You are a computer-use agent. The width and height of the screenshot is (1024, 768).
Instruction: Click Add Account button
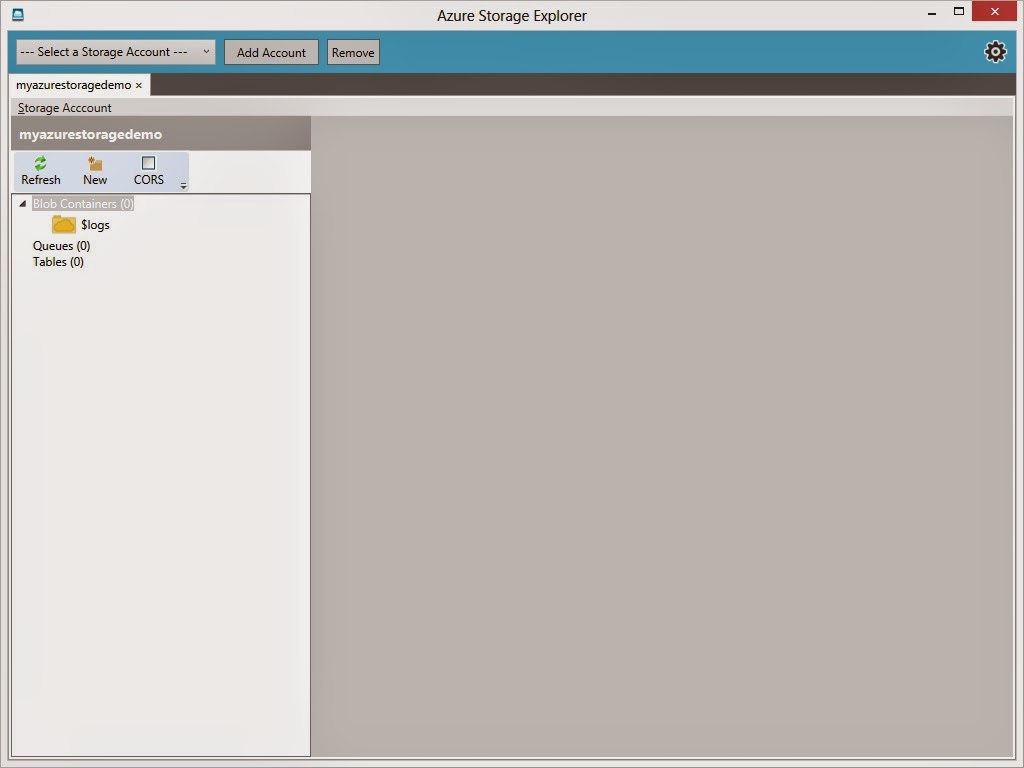click(x=271, y=52)
